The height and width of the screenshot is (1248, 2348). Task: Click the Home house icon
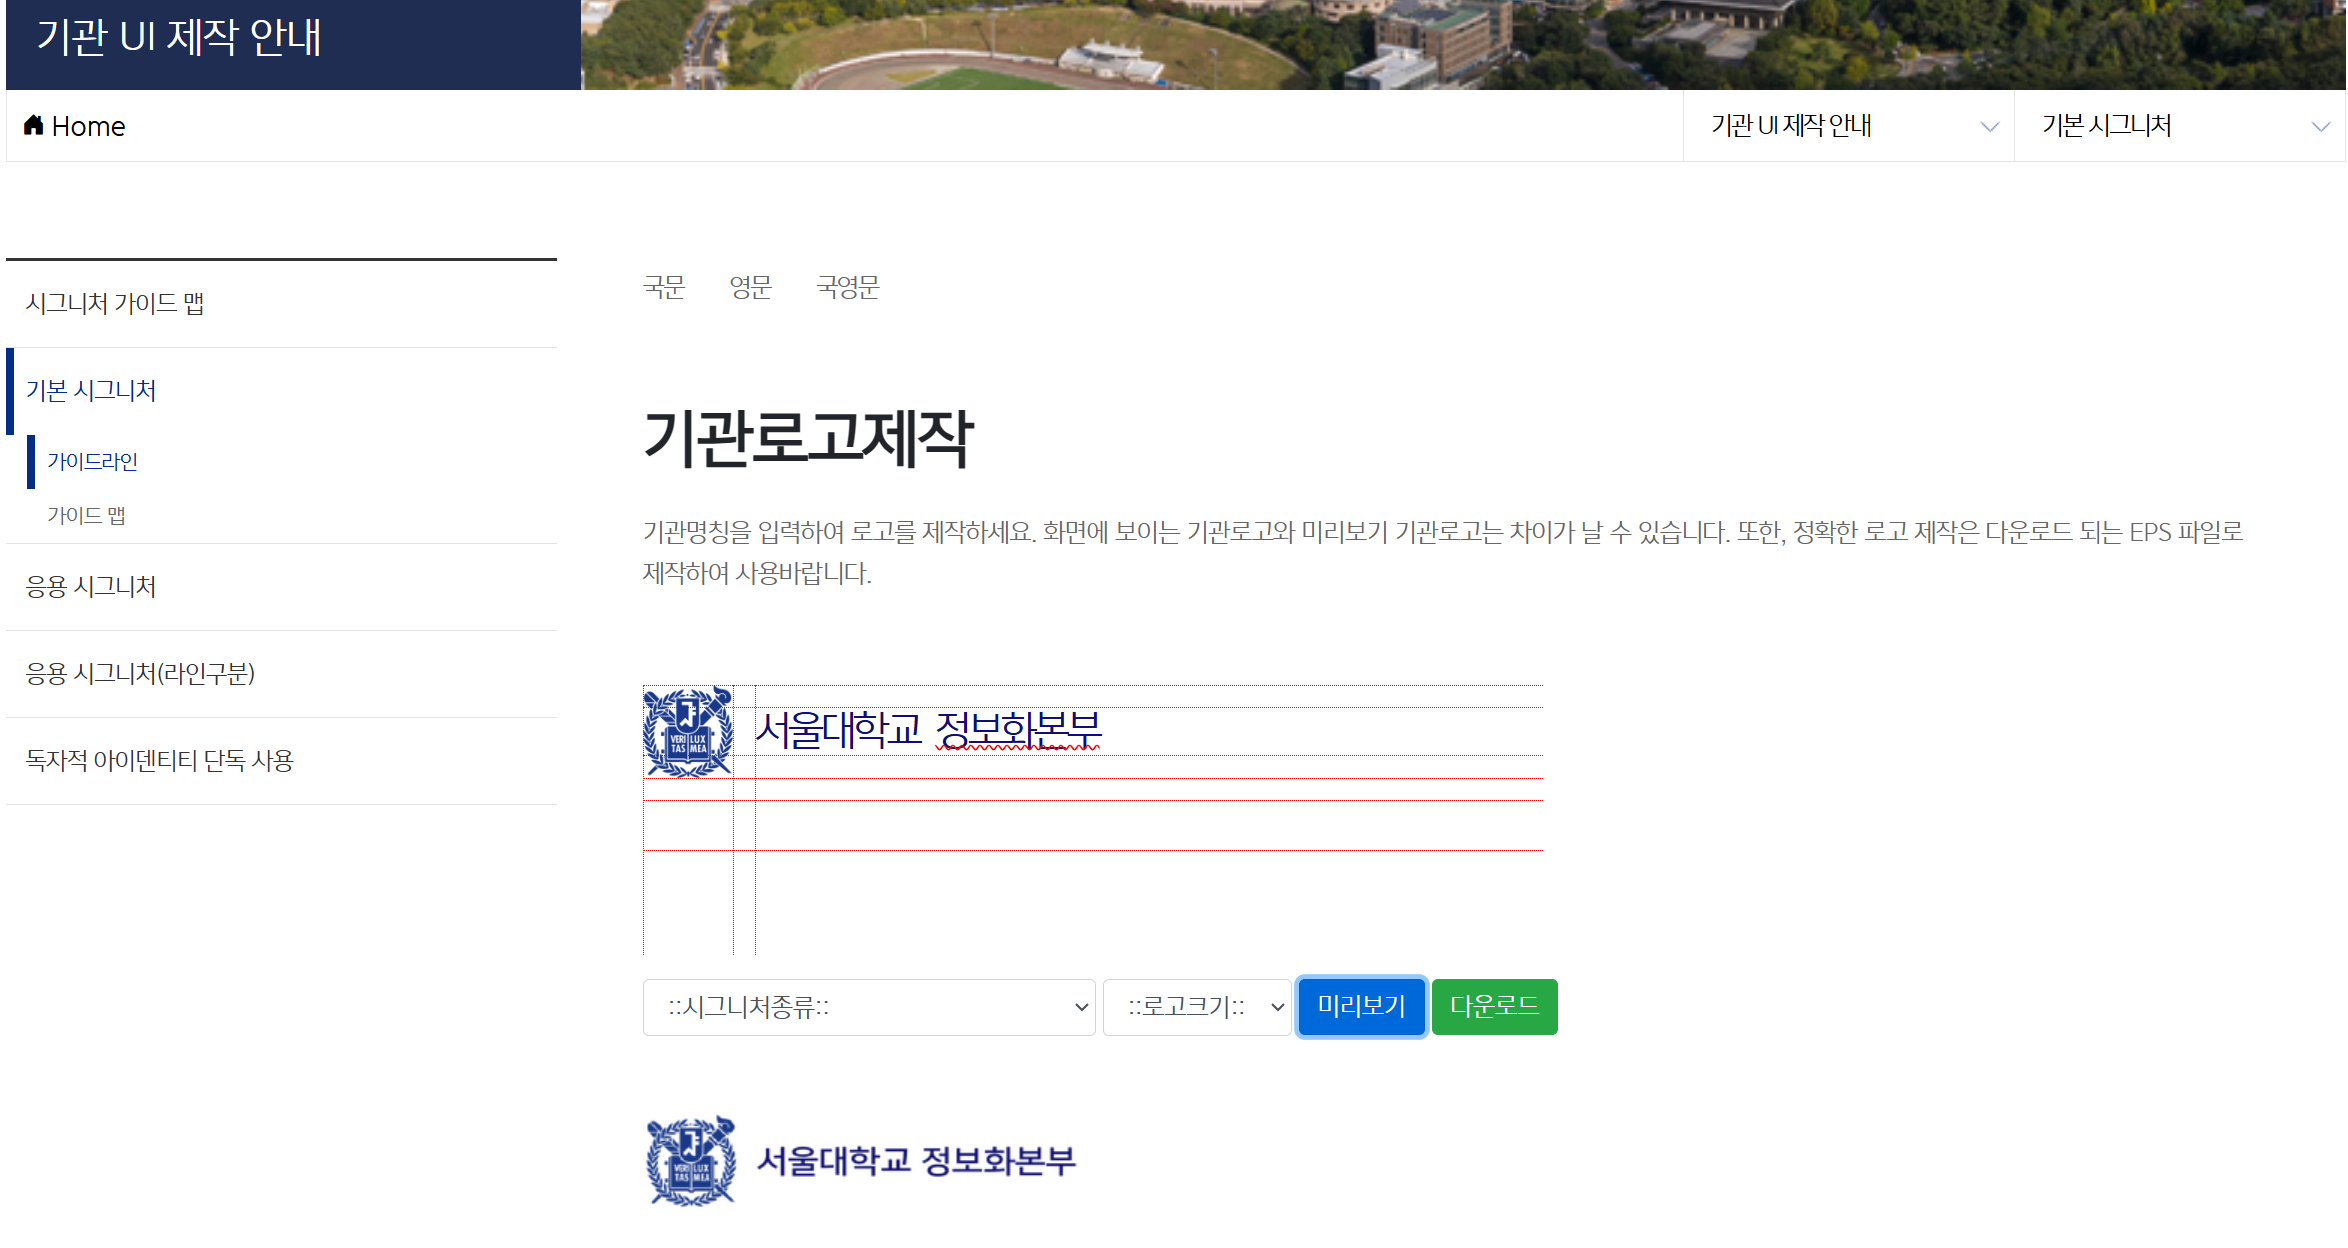(x=34, y=125)
